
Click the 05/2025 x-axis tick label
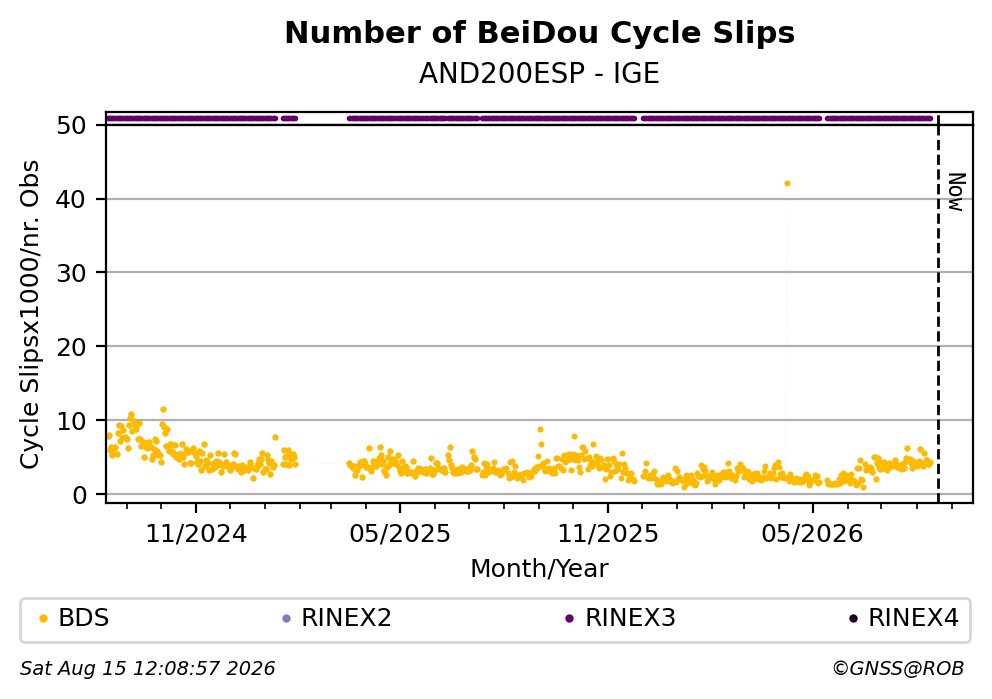(x=400, y=534)
